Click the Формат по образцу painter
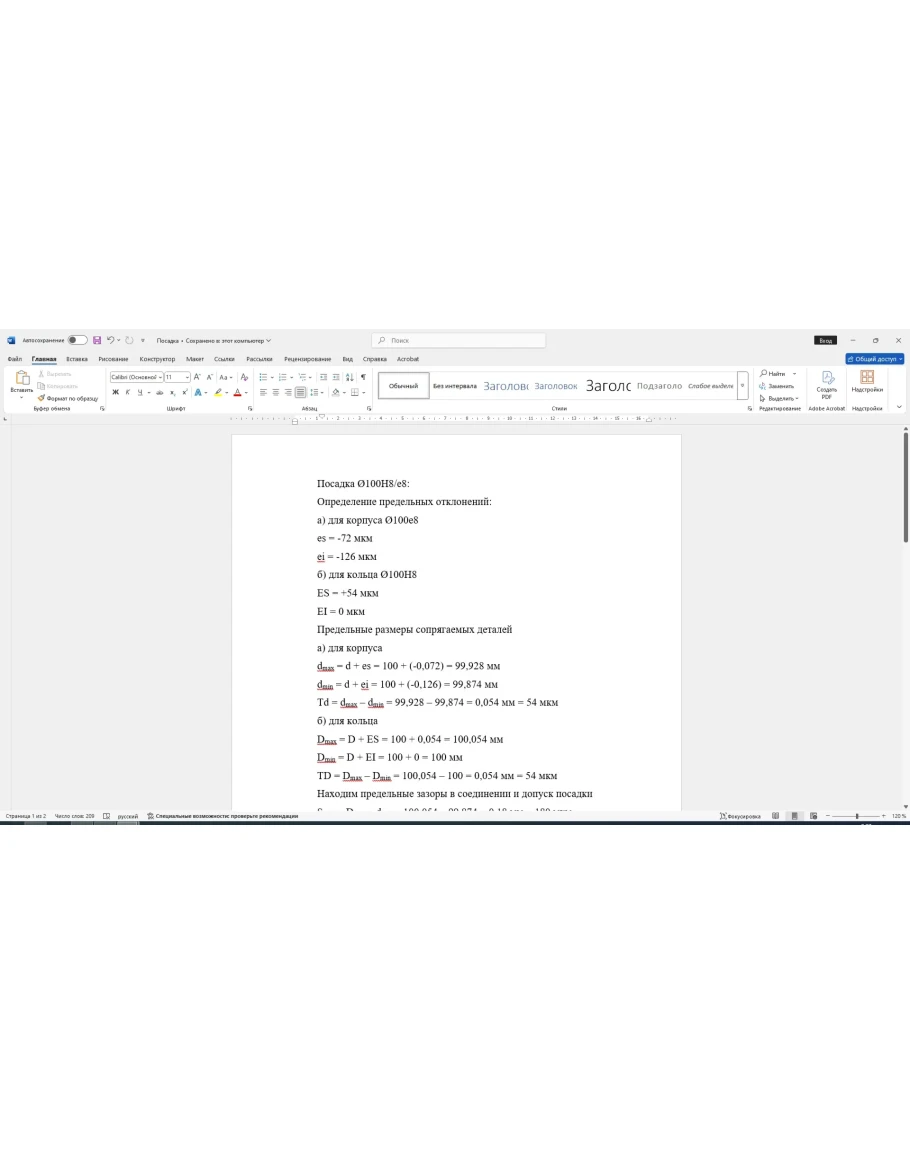This screenshot has width=910, height=1155. coord(68,398)
